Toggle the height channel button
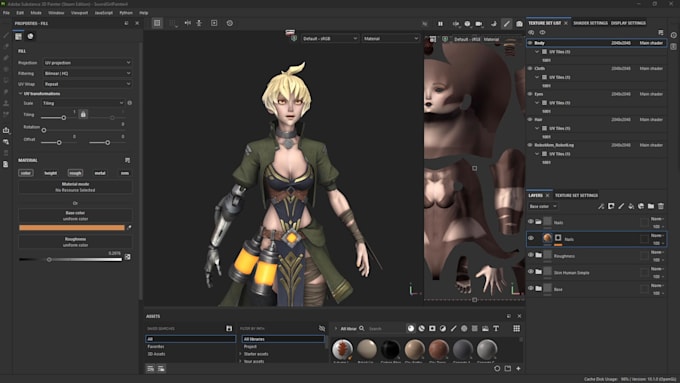The height and width of the screenshot is (383, 680). point(51,173)
